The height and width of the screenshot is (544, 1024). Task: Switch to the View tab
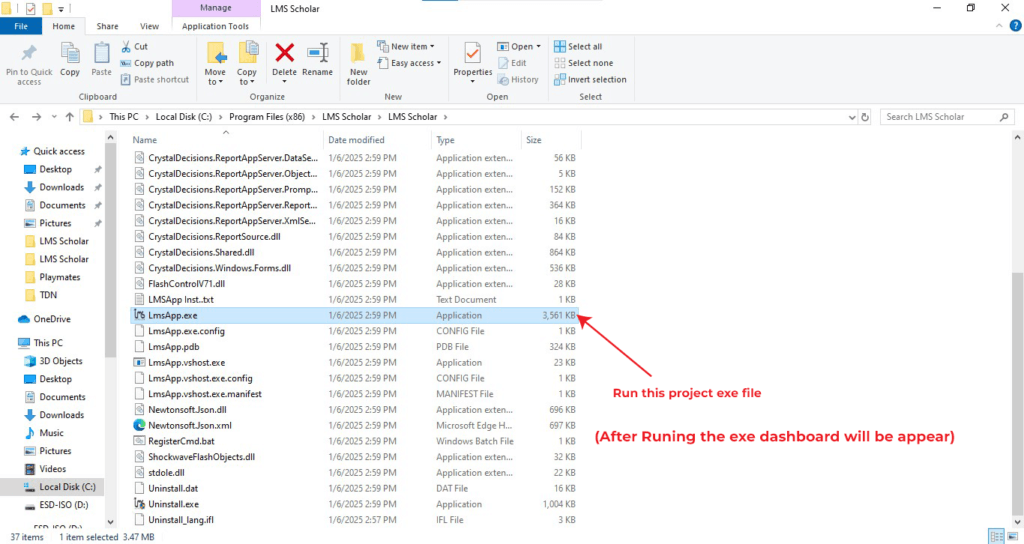coord(149,26)
